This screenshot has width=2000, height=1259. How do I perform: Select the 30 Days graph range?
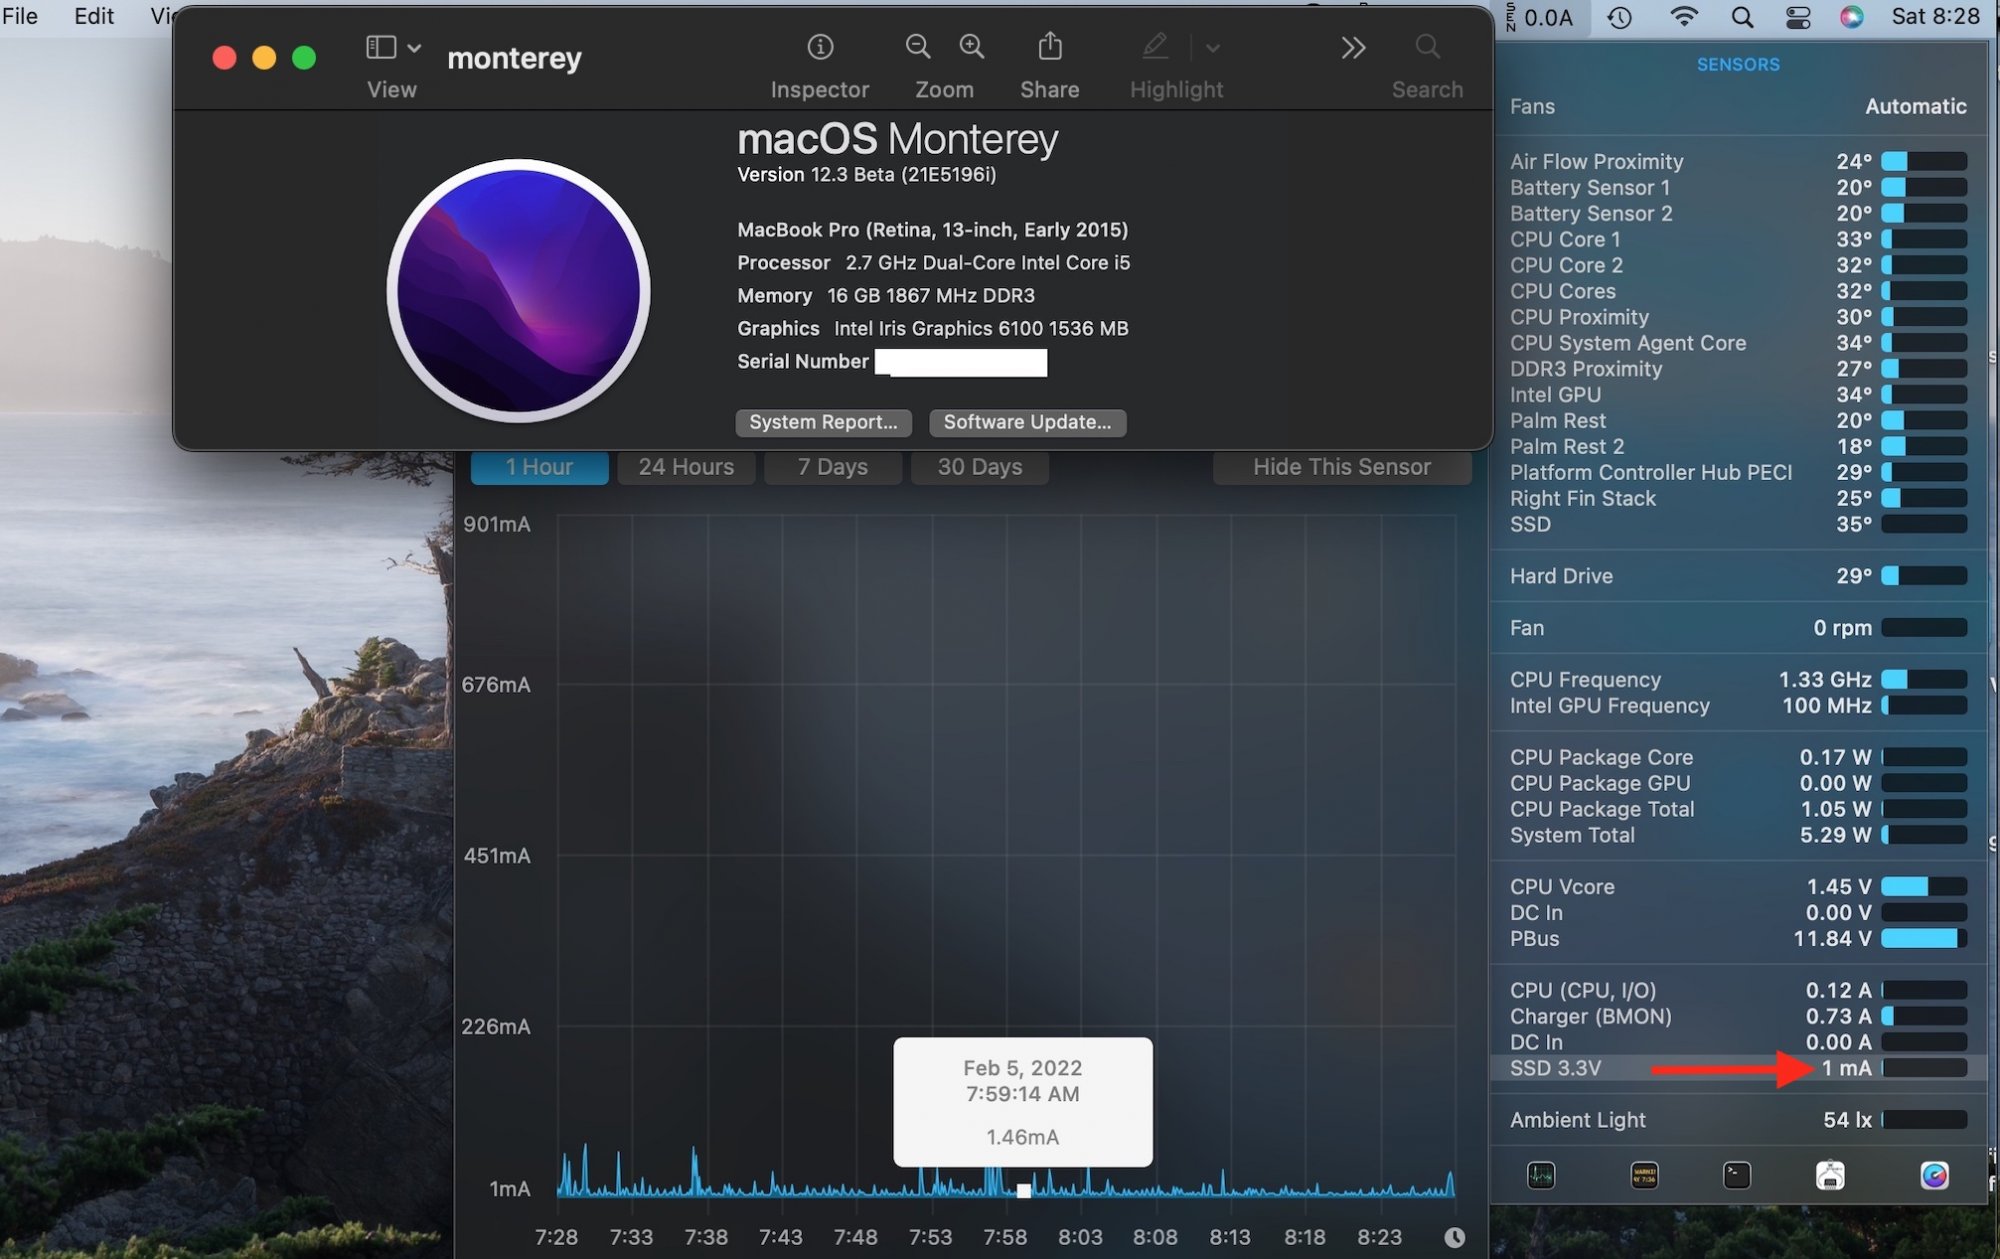[979, 467]
